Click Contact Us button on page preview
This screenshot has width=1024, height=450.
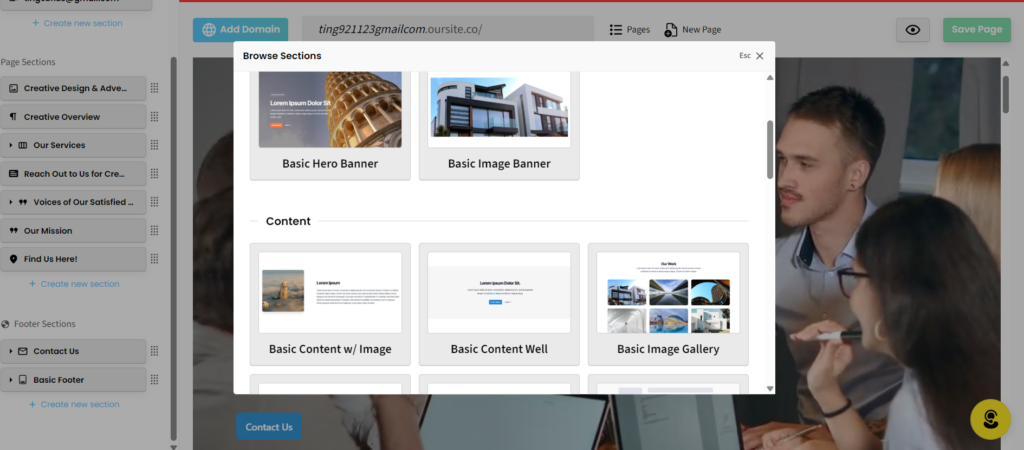[269, 426]
